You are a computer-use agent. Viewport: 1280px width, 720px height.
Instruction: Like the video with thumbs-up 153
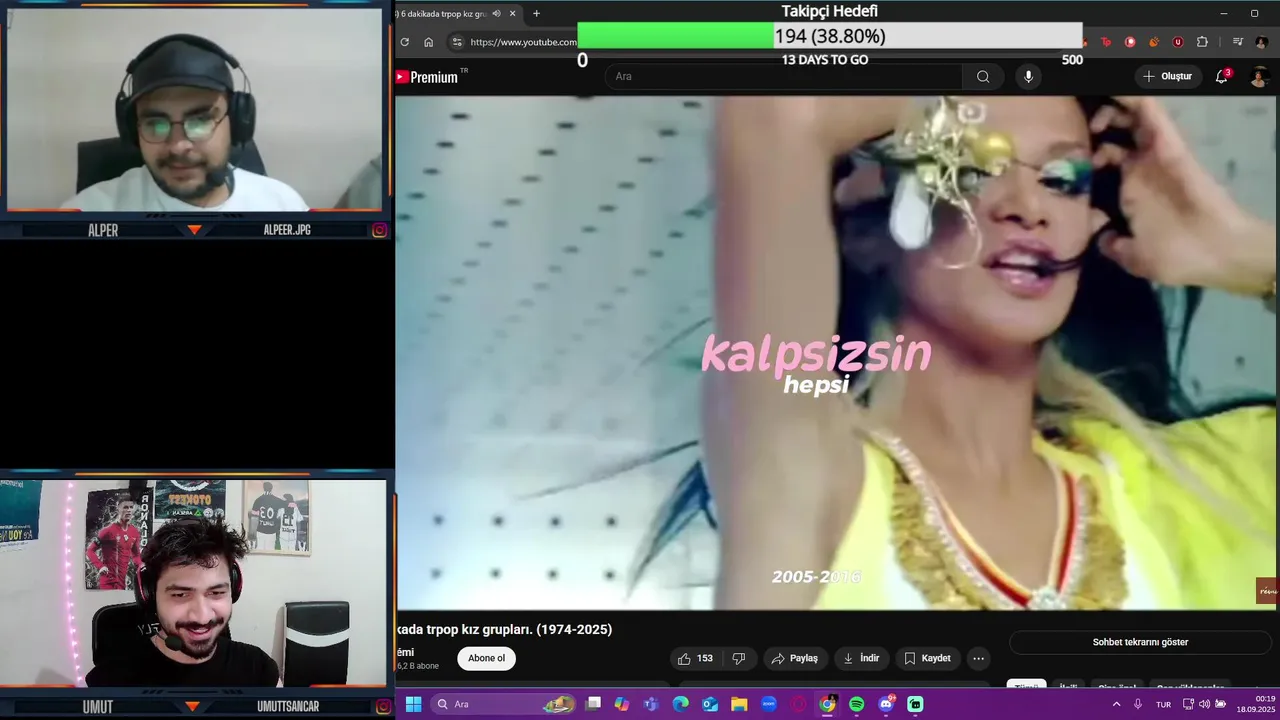tap(696, 658)
